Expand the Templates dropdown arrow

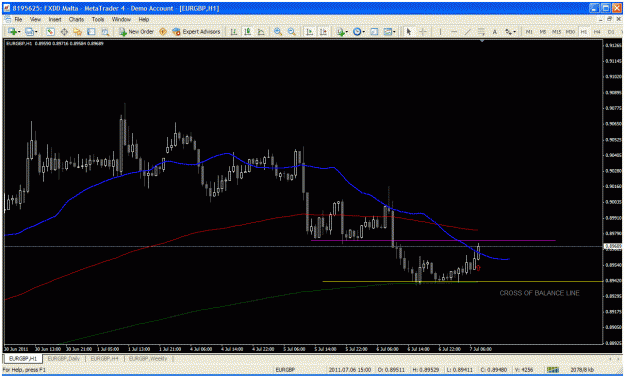(394, 31)
